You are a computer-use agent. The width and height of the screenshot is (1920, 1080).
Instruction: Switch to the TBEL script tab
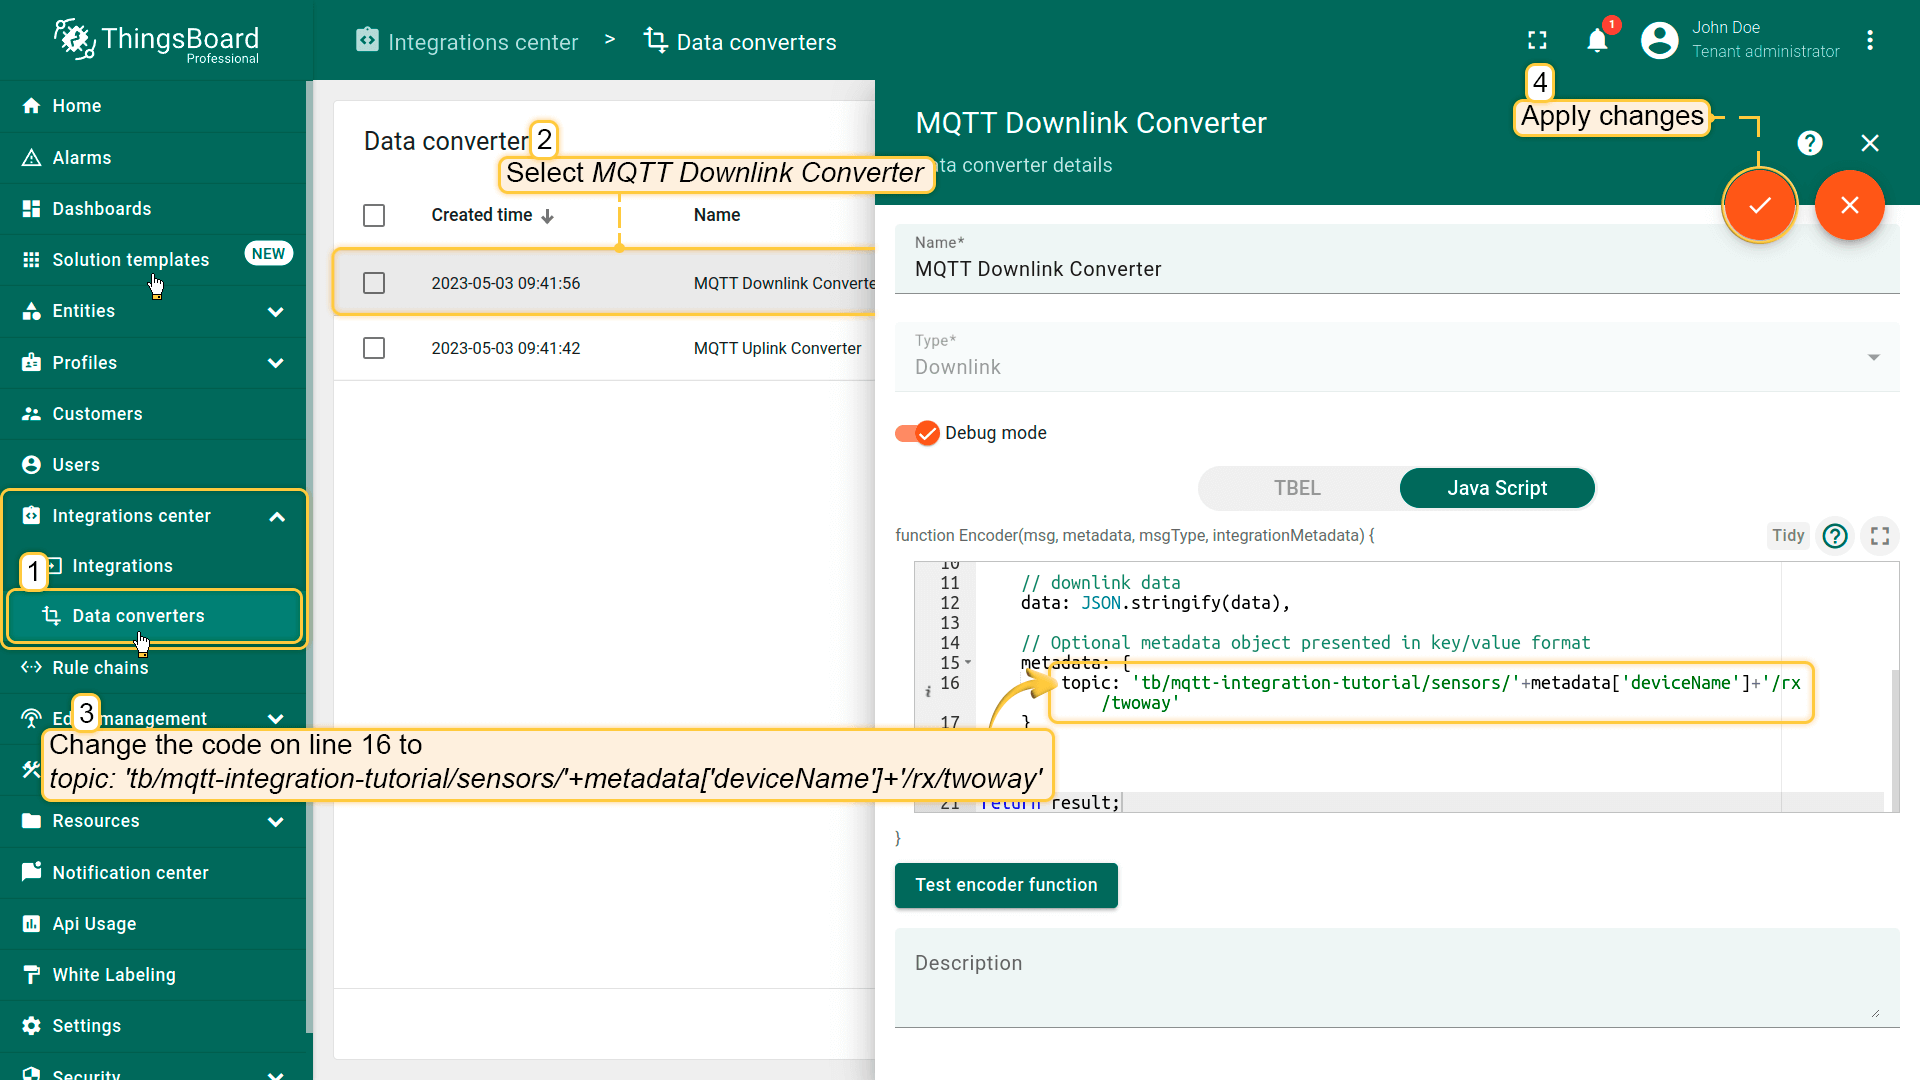point(1297,488)
